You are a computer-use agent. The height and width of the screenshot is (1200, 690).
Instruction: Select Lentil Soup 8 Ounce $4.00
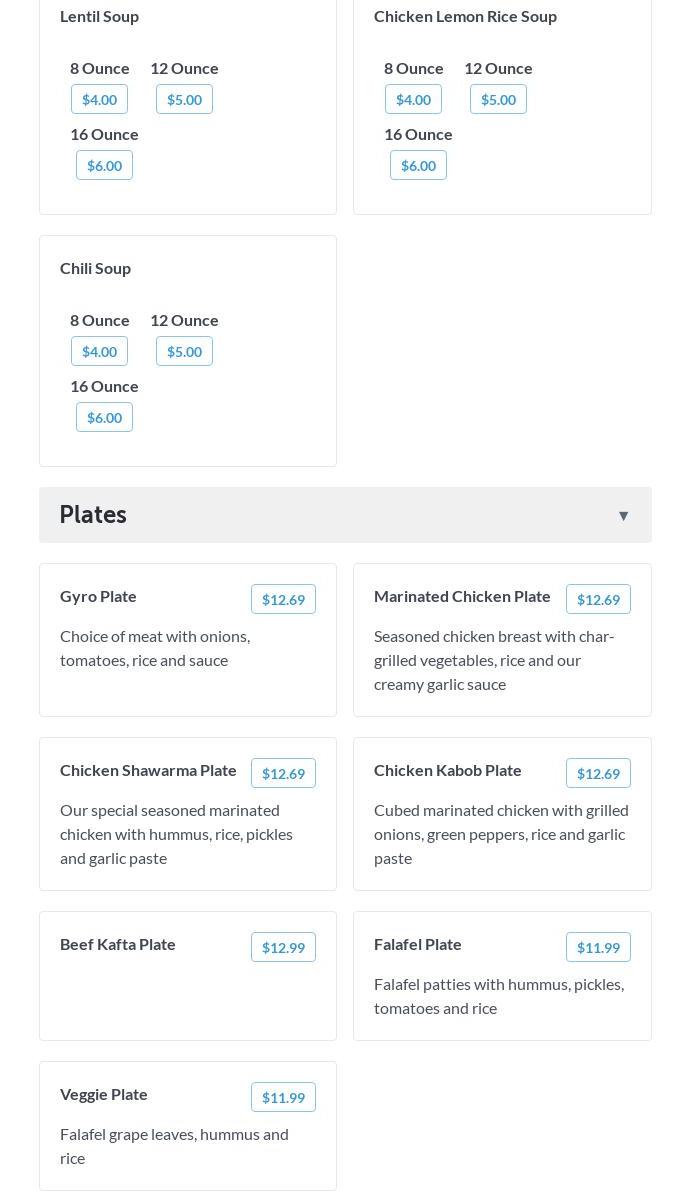(99, 100)
